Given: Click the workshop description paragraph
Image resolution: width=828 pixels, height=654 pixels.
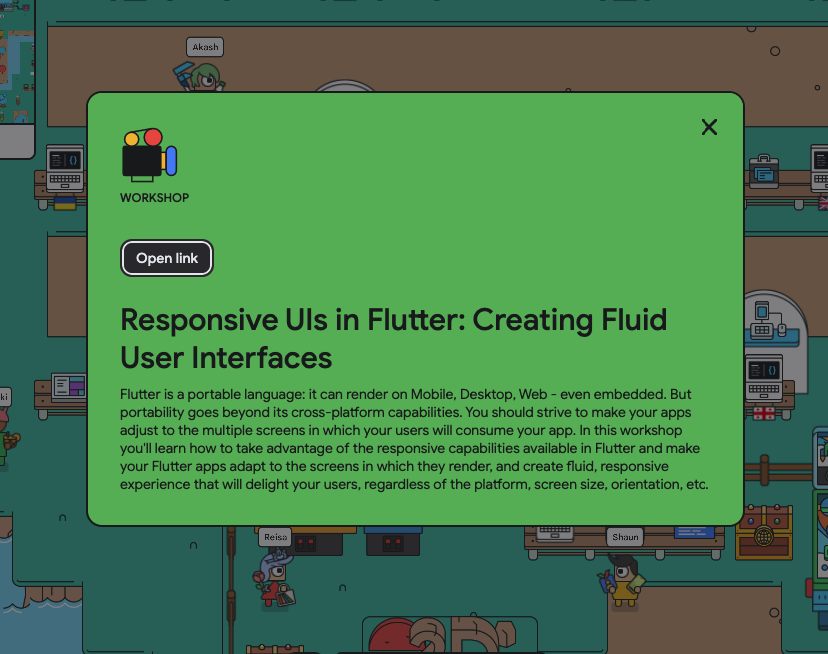Looking at the screenshot, I should pyautogui.click(x=414, y=439).
